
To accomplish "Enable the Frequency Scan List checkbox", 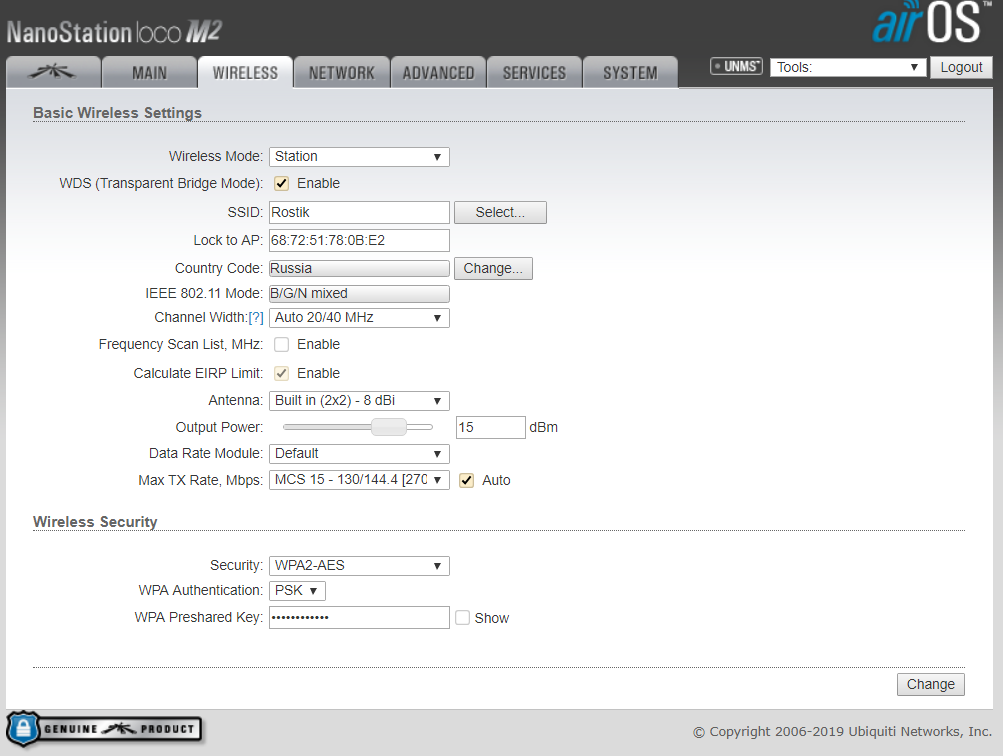I will pos(281,345).
